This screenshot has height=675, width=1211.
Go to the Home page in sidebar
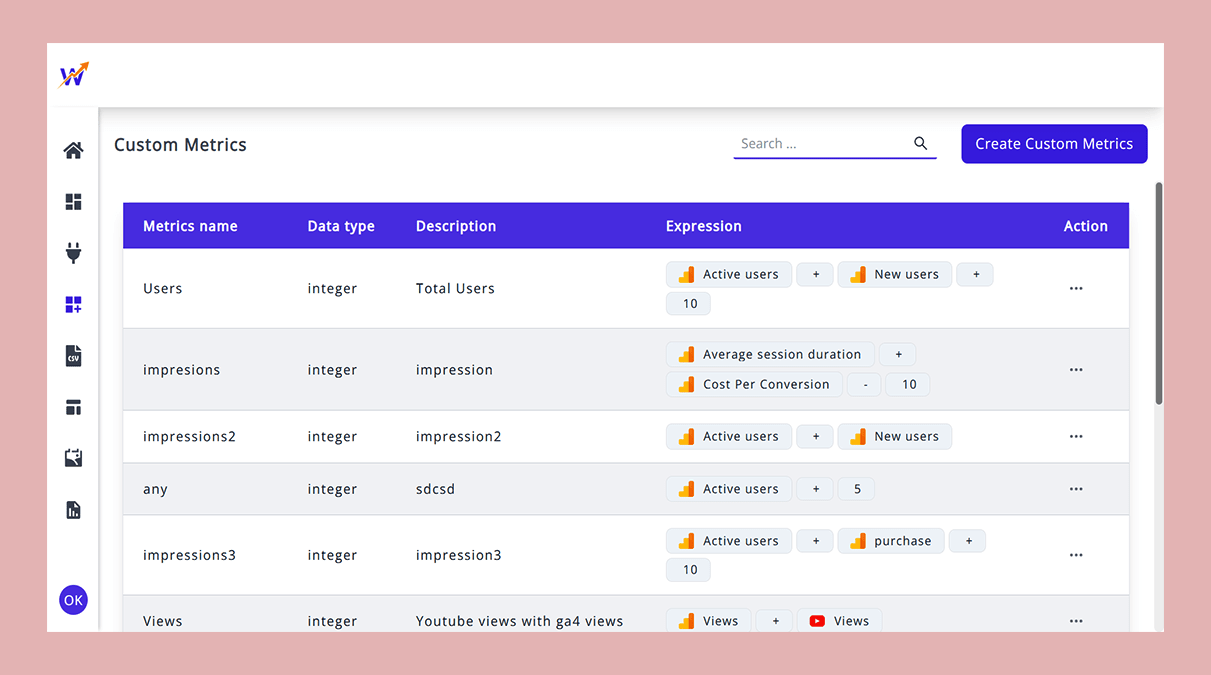pyautogui.click(x=73, y=151)
